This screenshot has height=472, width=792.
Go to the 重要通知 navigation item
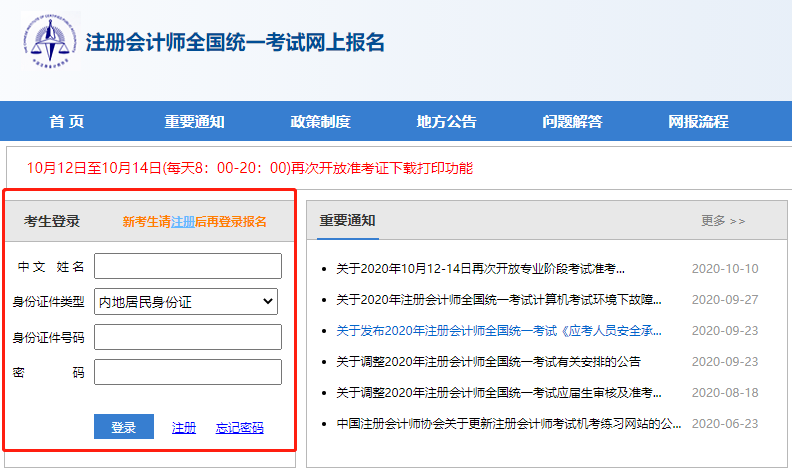point(194,122)
